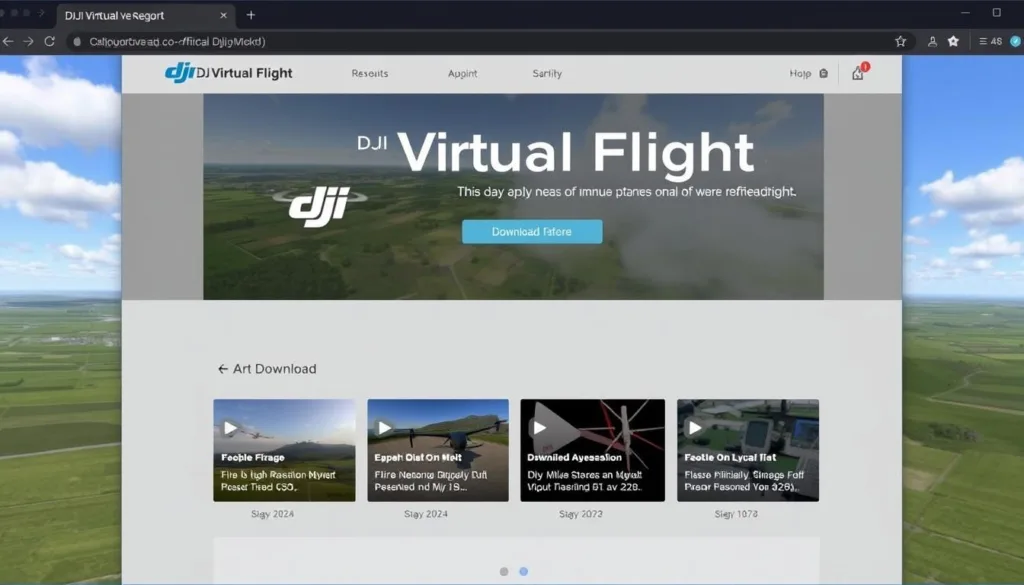This screenshot has width=1024, height=585.
Task: Click the small icon beside Holp
Action: pos(824,74)
